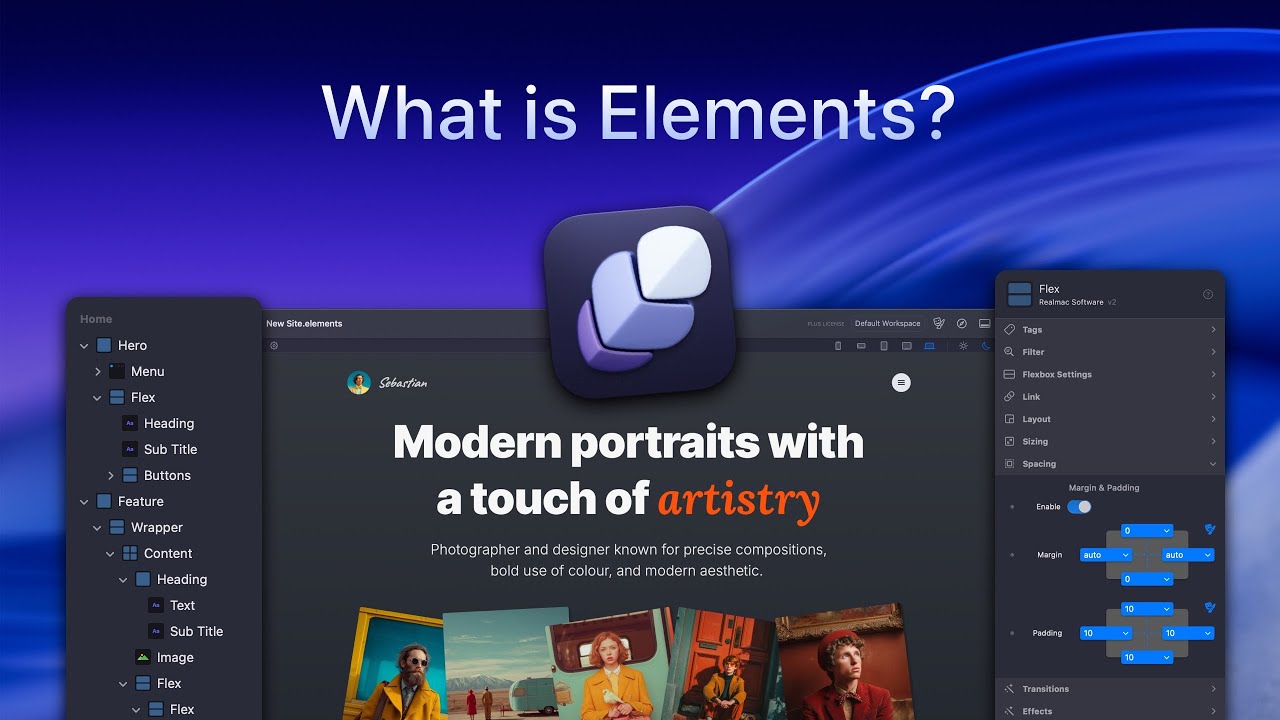Switch the canvas to phone preview

838,346
